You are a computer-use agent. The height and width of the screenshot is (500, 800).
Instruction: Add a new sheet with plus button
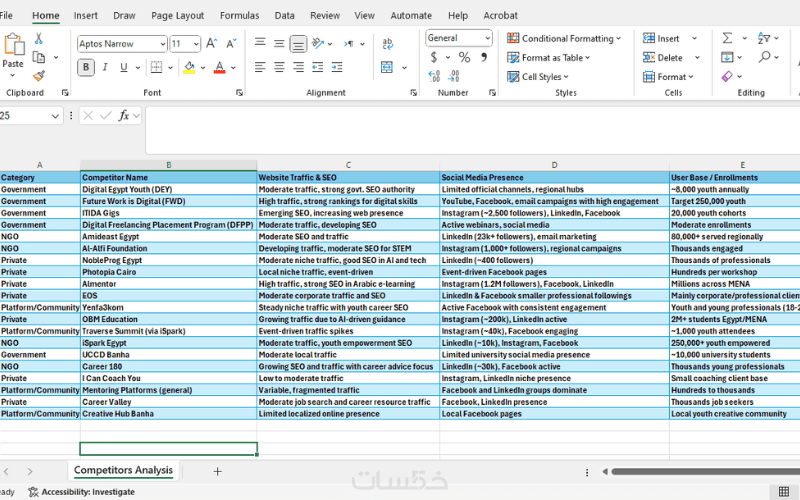pyautogui.click(x=217, y=471)
